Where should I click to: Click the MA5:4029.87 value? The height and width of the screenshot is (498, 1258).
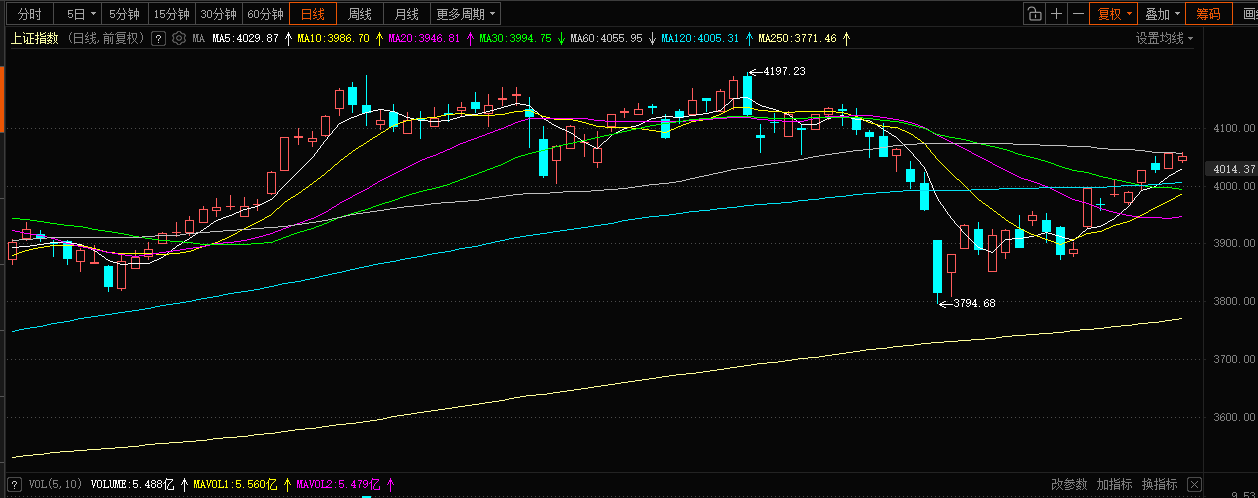coord(245,38)
